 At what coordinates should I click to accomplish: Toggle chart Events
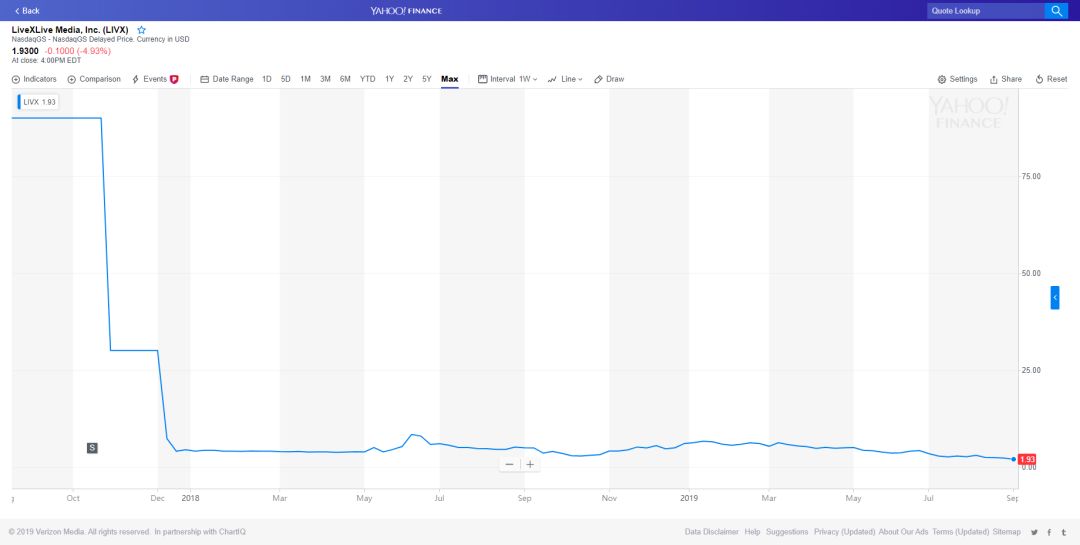(155, 79)
